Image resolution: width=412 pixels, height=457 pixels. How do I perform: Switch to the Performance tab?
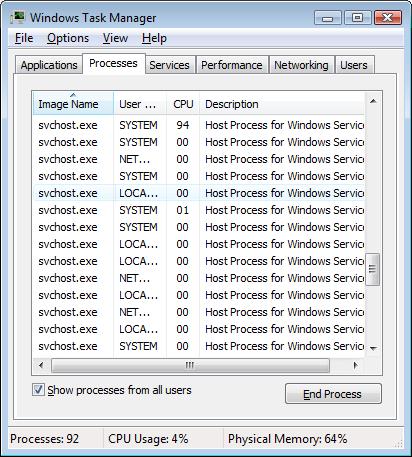click(x=232, y=65)
